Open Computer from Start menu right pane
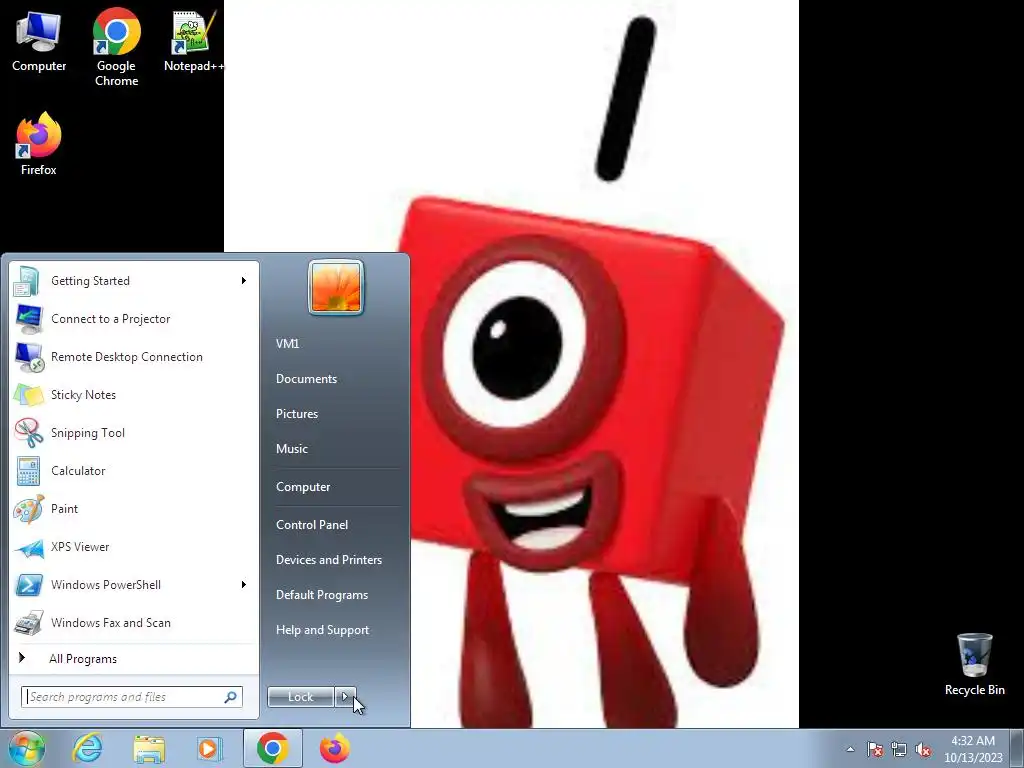Image resolution: width=1024 pixels, height=768 pixels. click(x=303, y=487)
